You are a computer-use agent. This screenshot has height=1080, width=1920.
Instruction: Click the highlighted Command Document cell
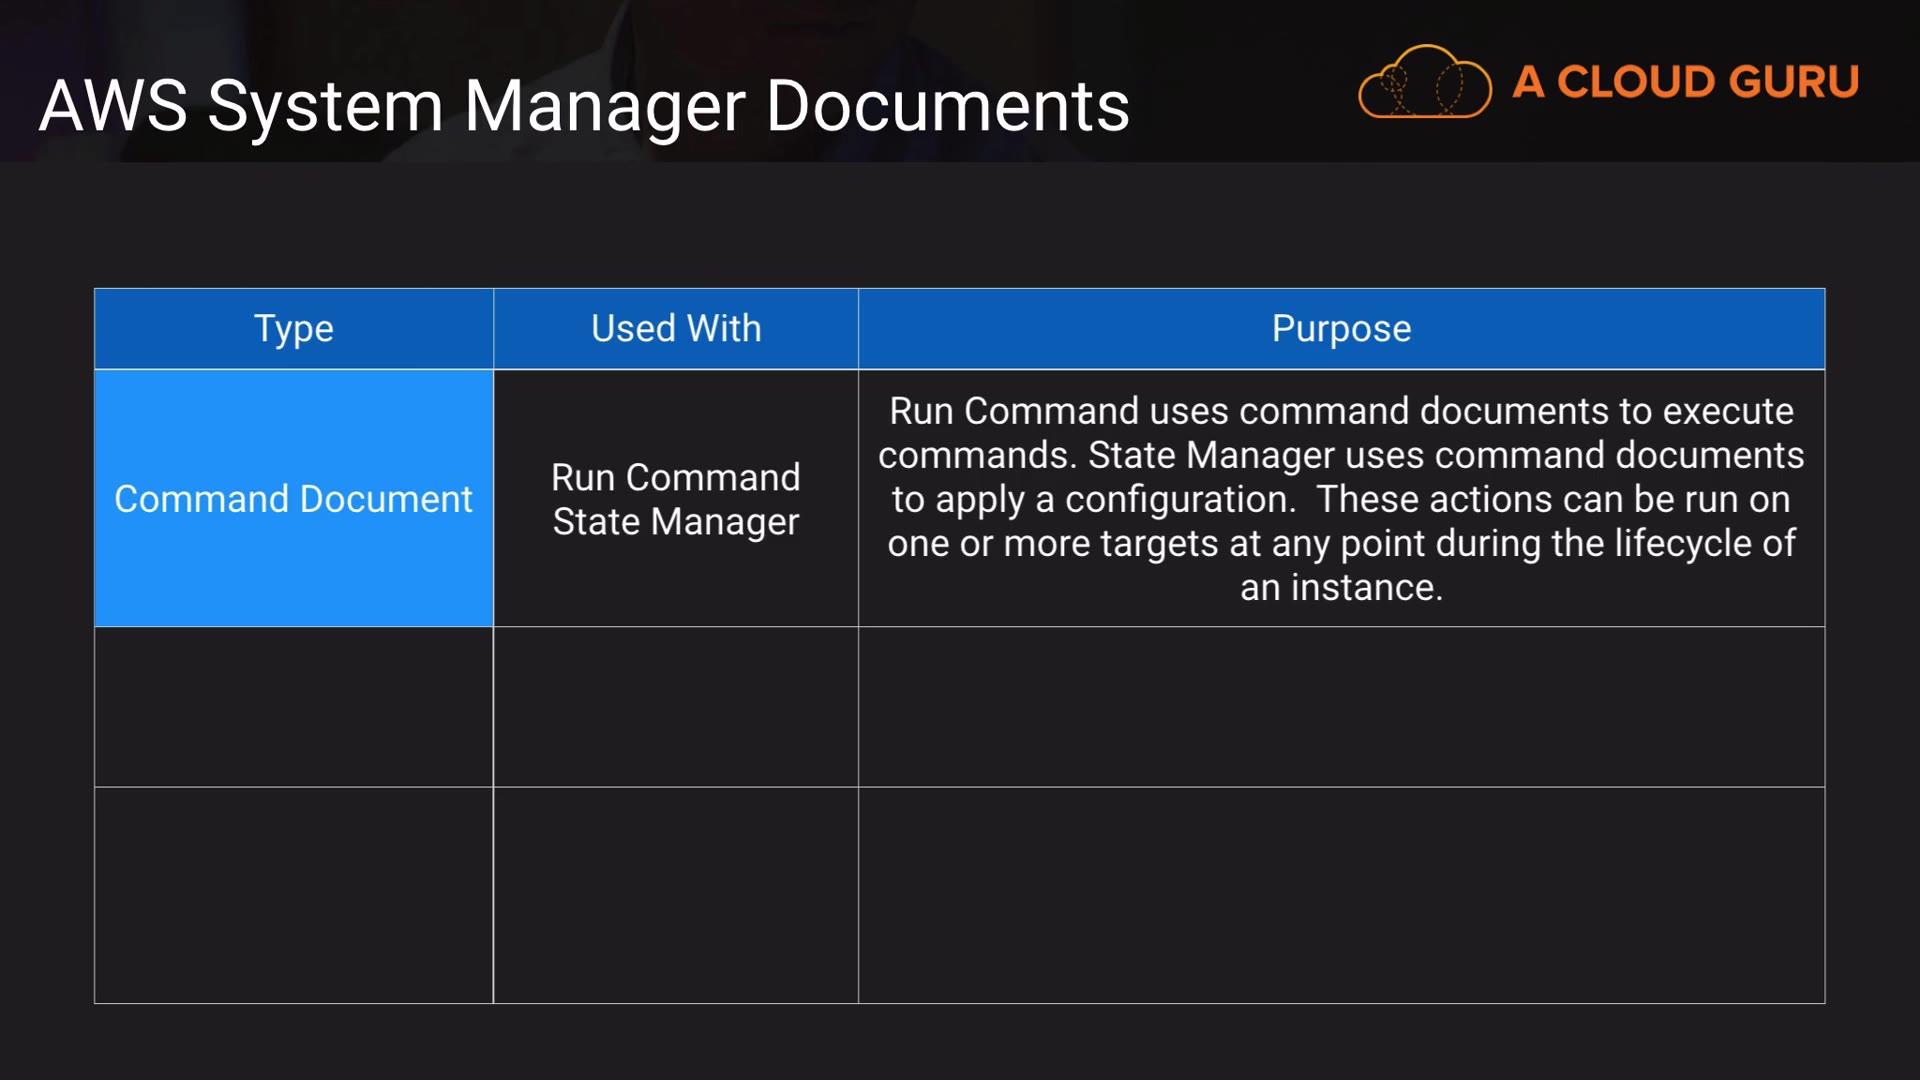pyautogui.click(x=293, y=499)
